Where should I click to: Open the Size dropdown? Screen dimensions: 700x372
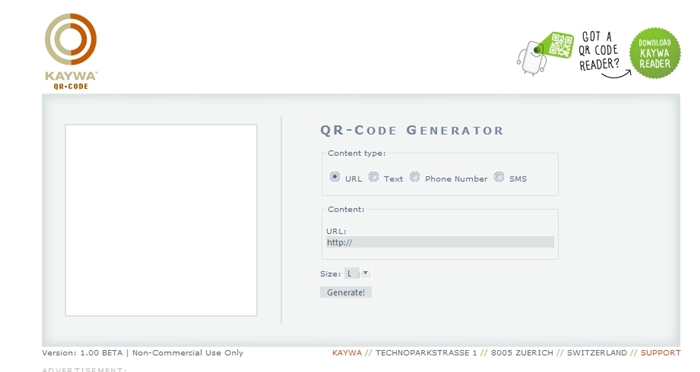click(x=358, y=273)
